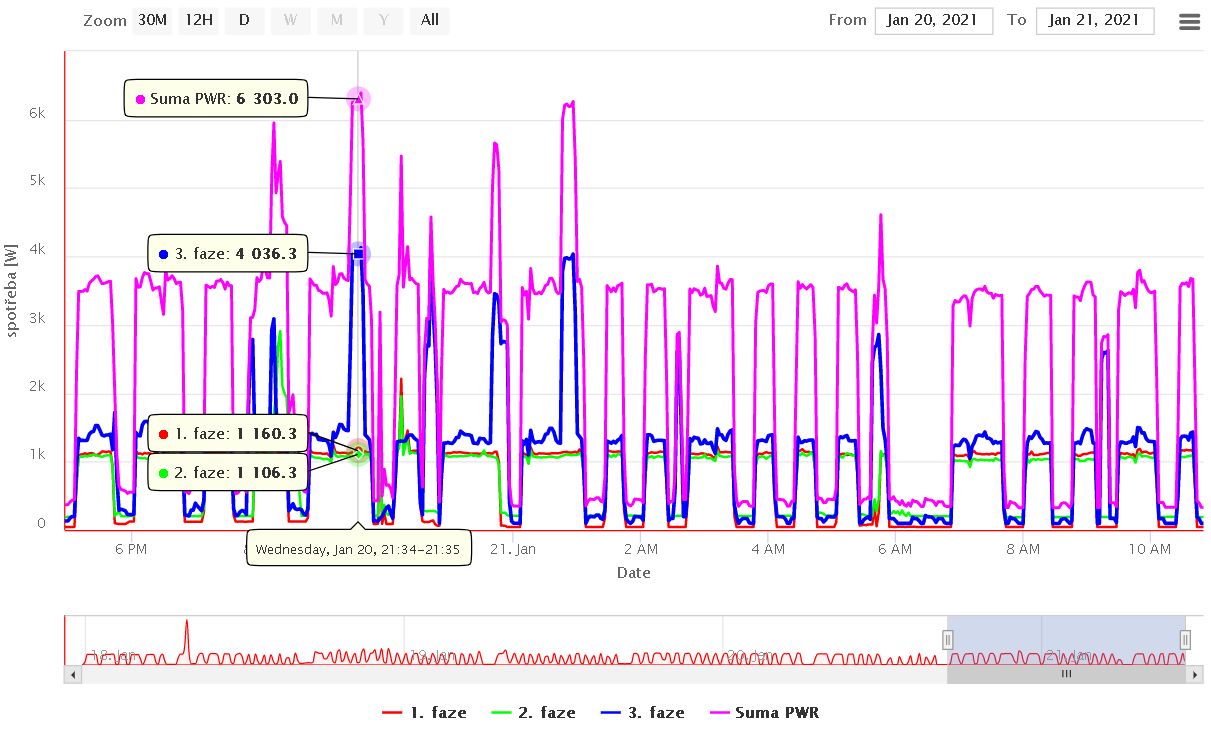Click the 3. faze square data marker
1211x729 pixels.
pos(359,254)
